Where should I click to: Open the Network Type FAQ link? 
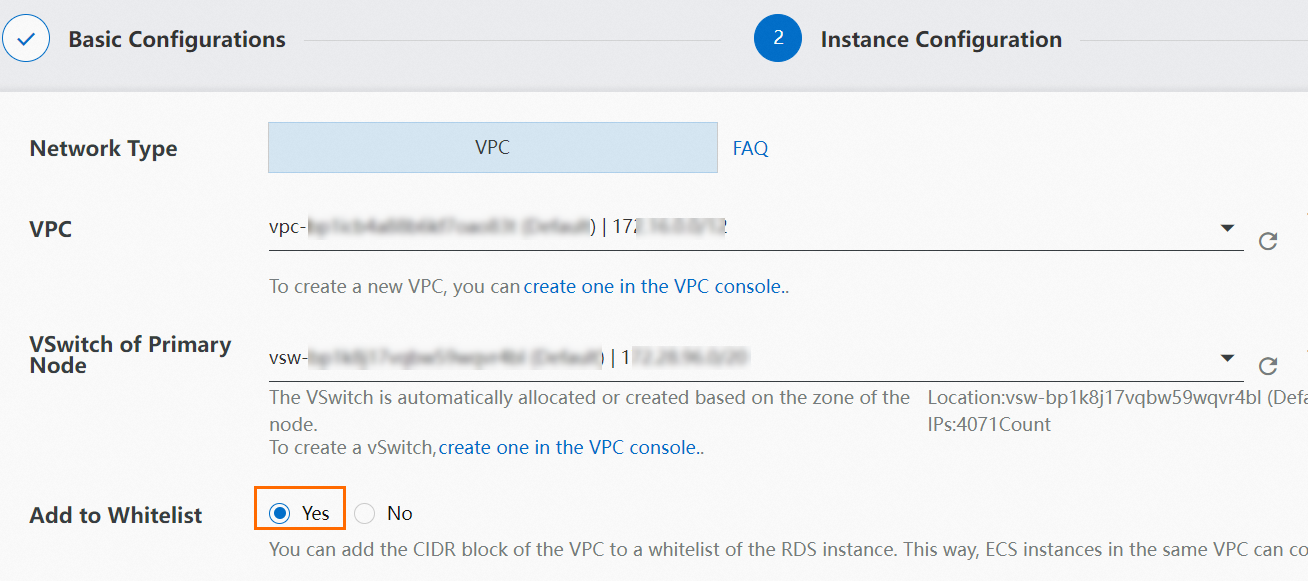coord(750,149)
